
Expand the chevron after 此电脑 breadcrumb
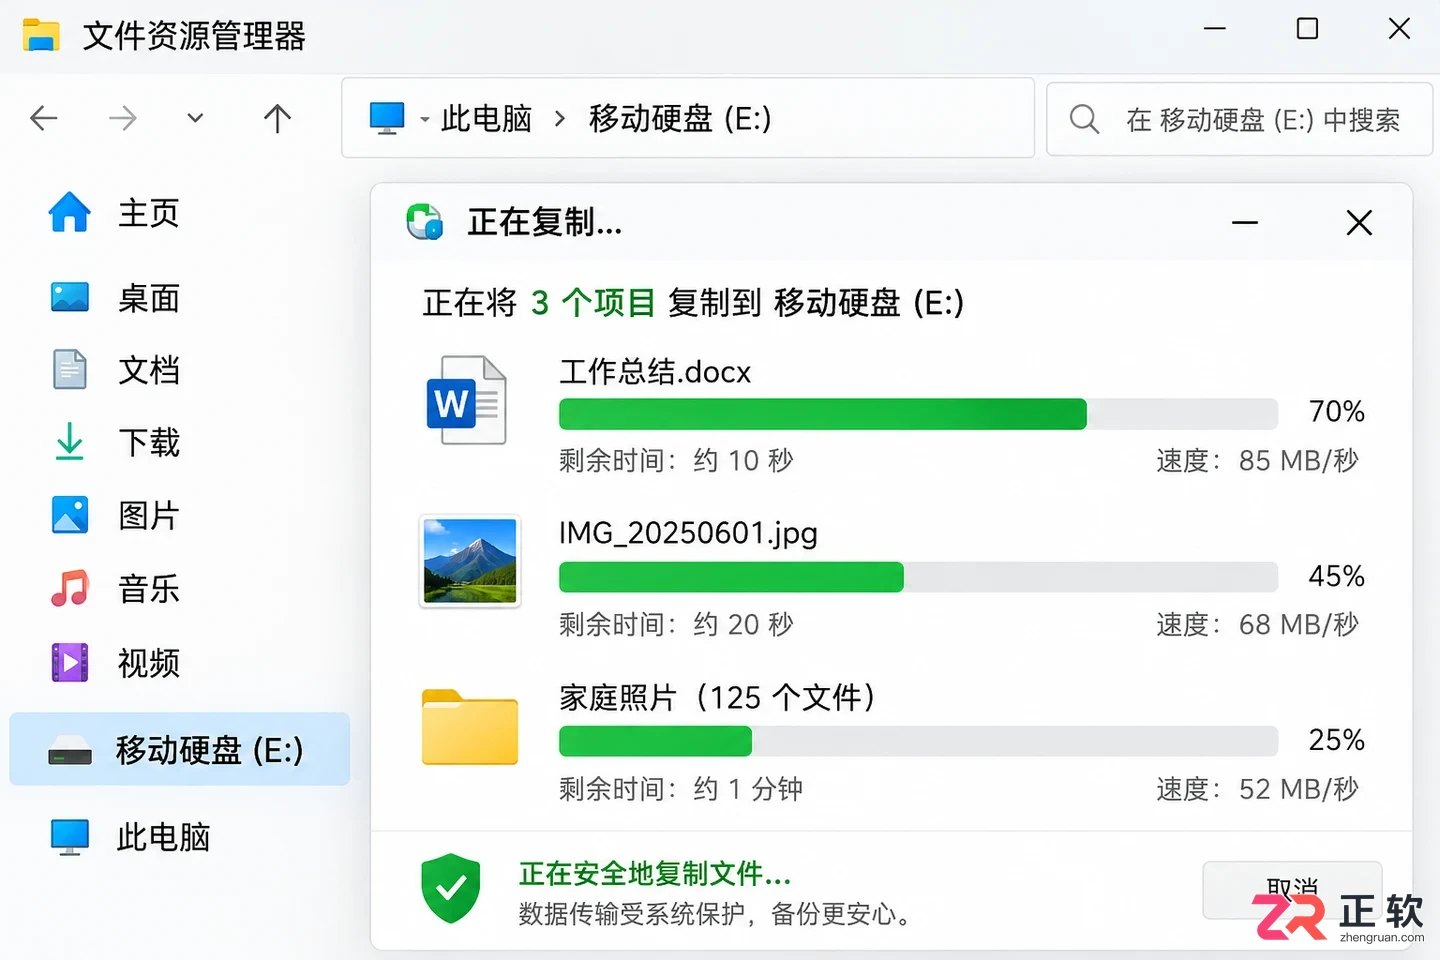pyautogui.click(x=560, y=119)
